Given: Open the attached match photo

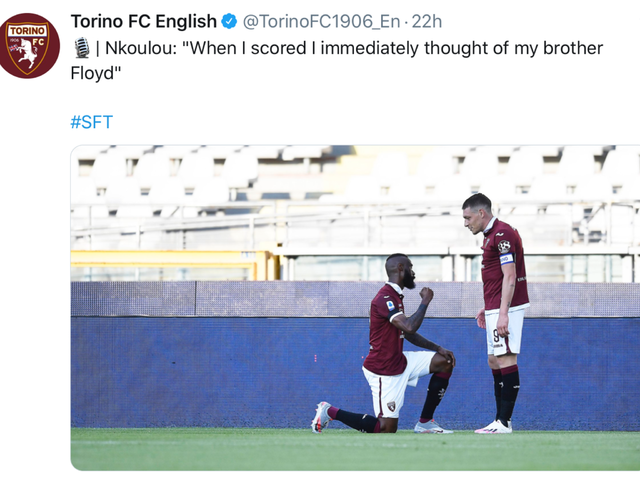Looking at the screenshot, I should click(x=355, y=308).
